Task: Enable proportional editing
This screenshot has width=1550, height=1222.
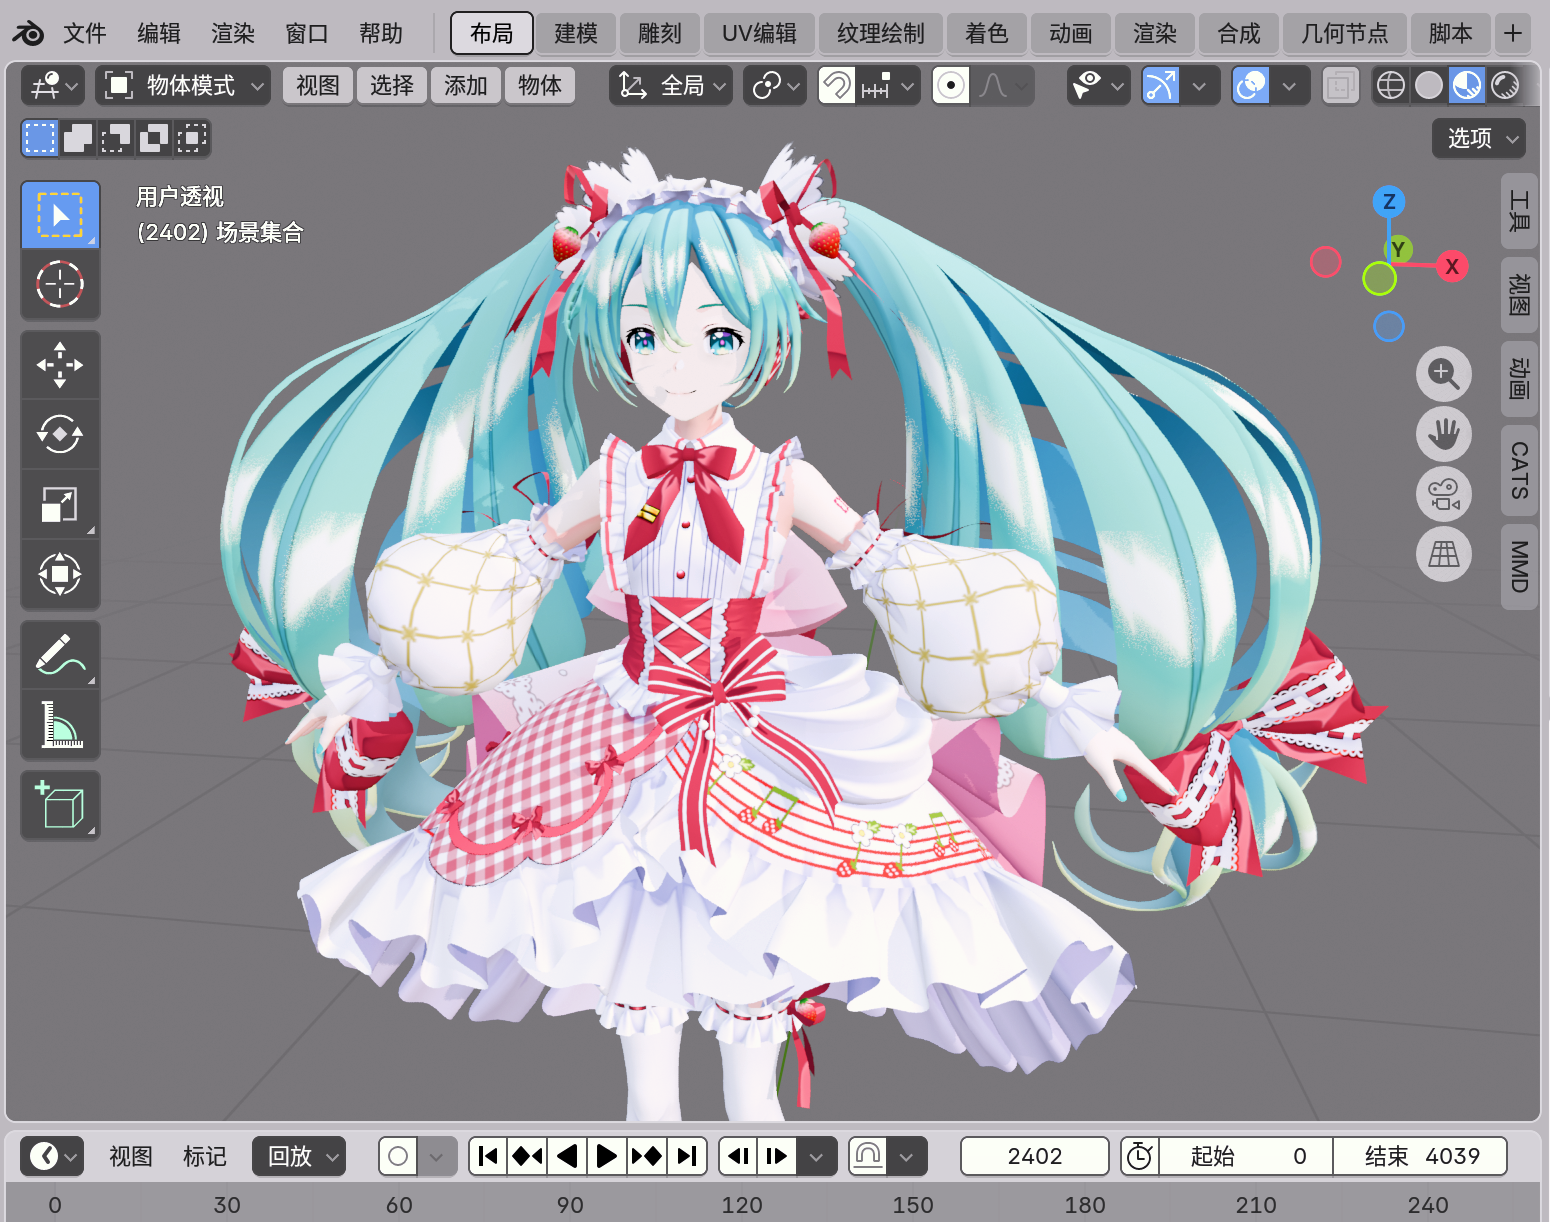Action: (x=951, y=86)
